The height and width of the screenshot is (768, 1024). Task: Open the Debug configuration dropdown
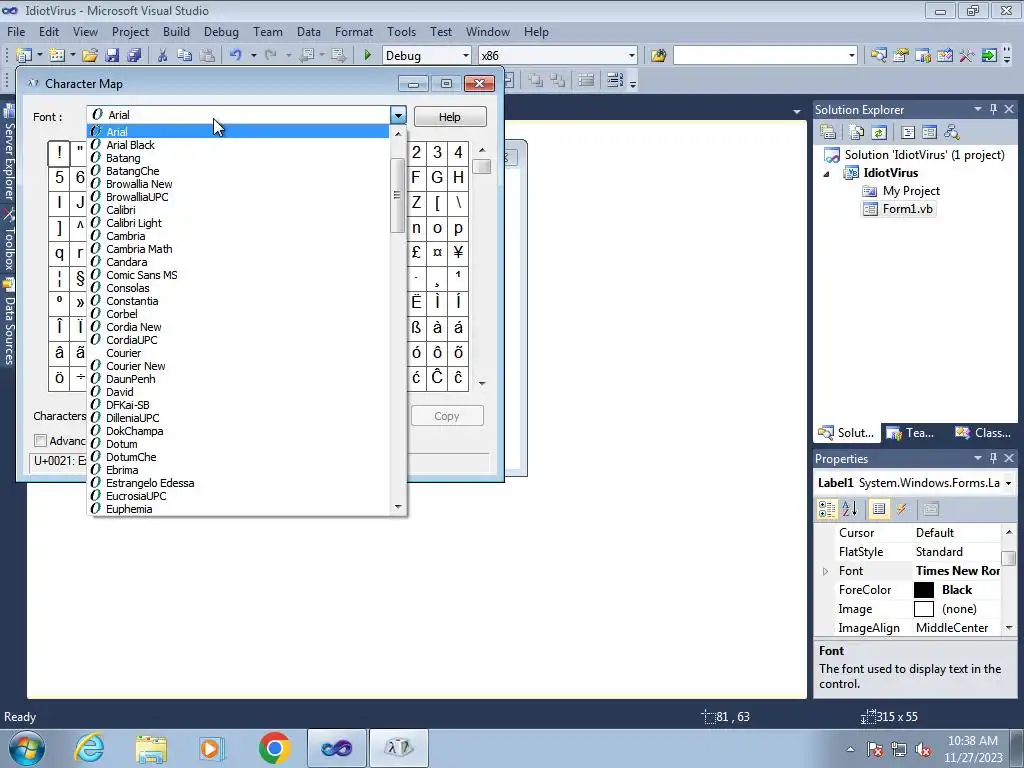click(x=465, y=56)
